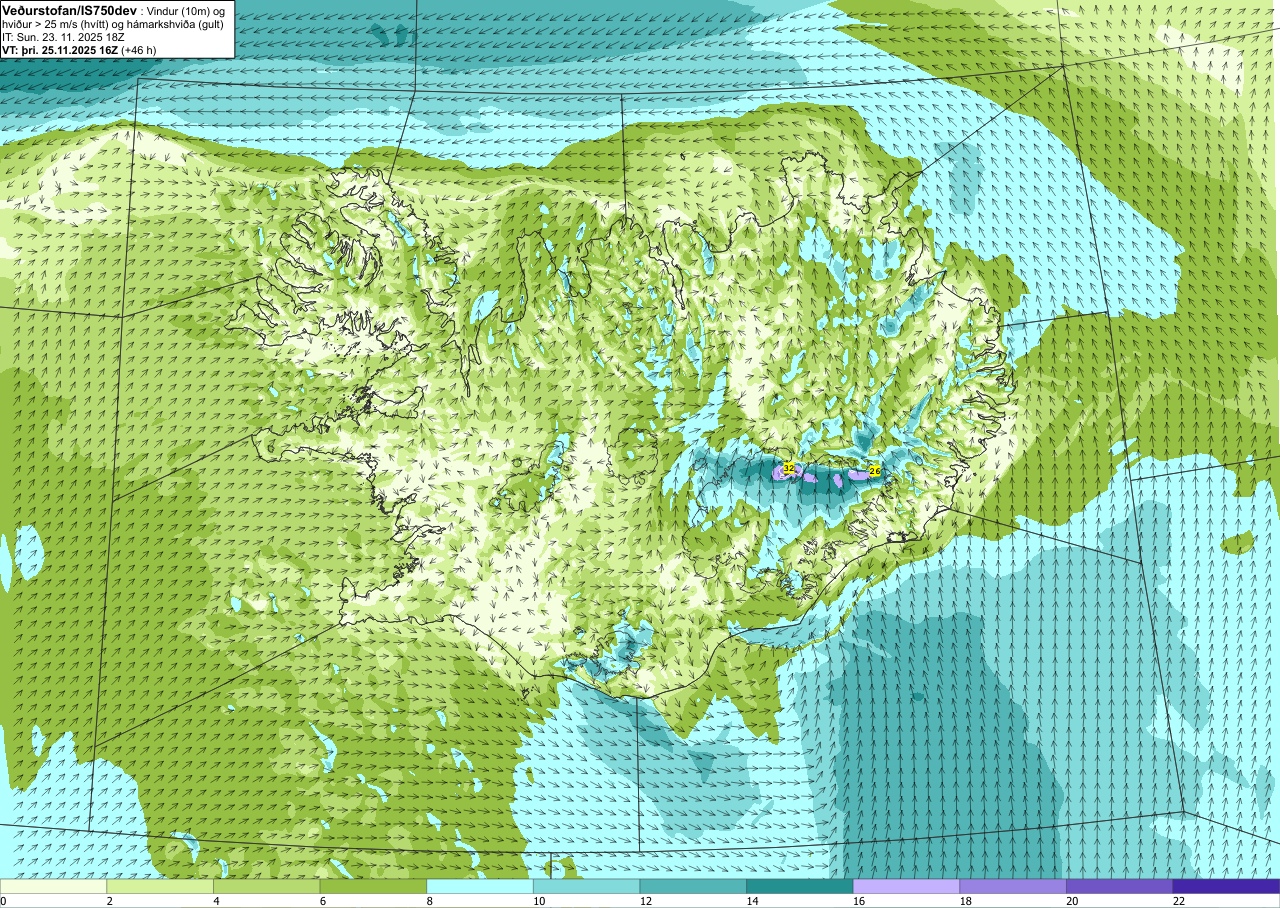
Task: Click the dark teal 14–16 m/s legend swatch
Action: click(x=800, y=886)
